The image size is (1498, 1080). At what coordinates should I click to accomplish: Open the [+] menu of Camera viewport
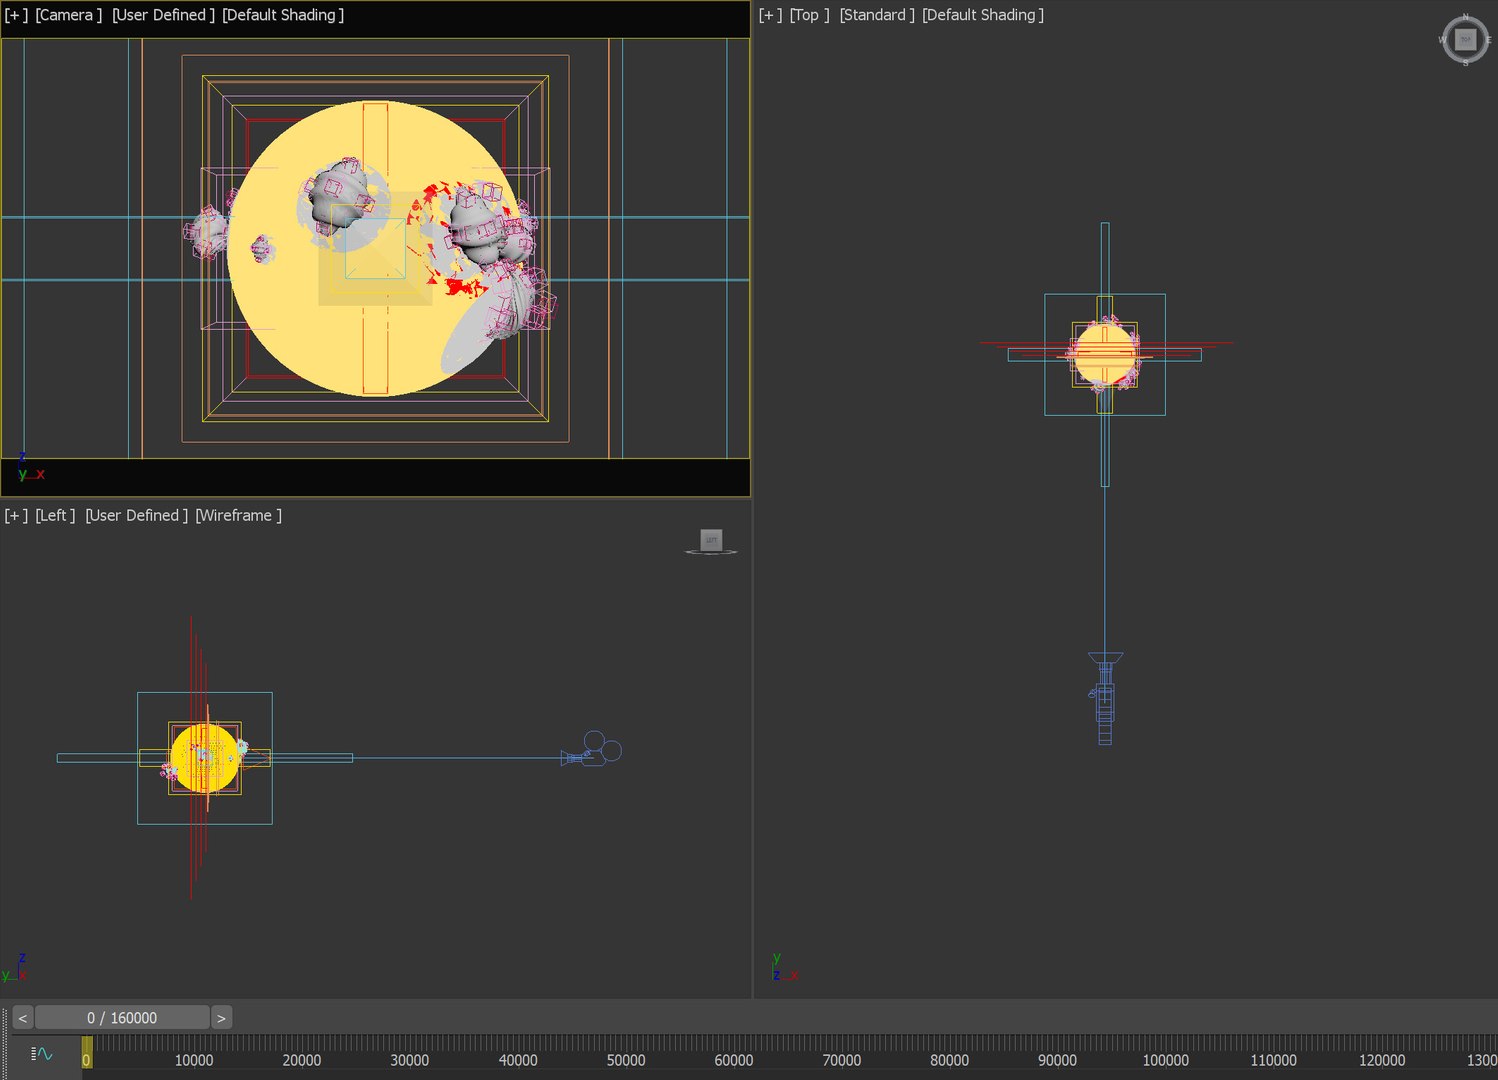coord(16,15)
